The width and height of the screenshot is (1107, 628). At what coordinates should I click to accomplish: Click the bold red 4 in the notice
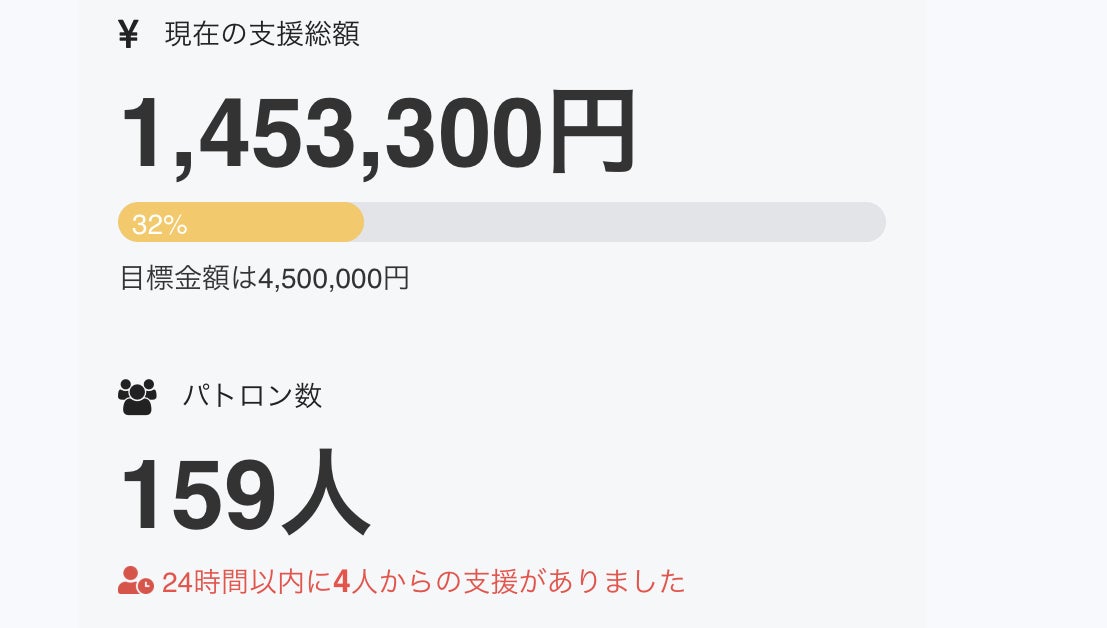coord(341,582)
